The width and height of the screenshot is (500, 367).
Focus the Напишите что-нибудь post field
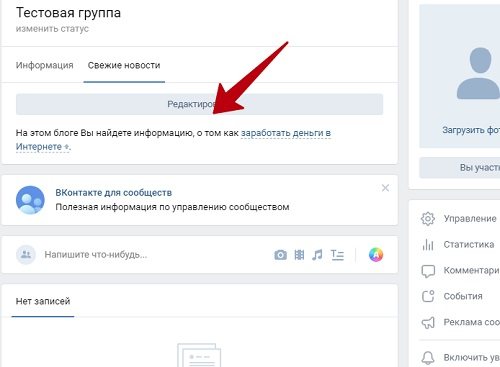[x=96, y=255]
